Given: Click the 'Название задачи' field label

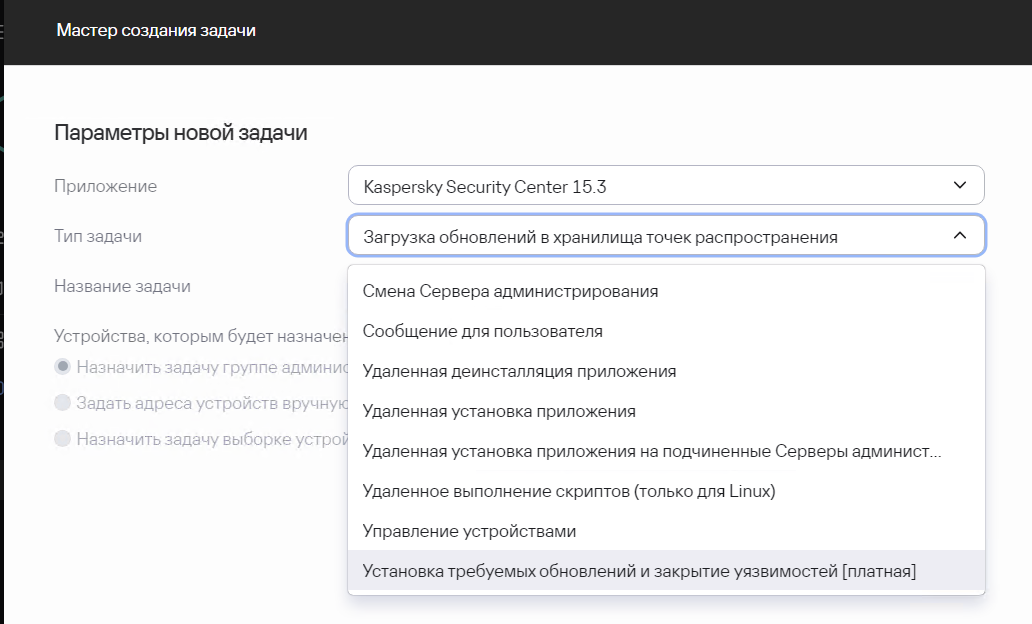Looking at the screenshot, I should (x=122, y=286).
